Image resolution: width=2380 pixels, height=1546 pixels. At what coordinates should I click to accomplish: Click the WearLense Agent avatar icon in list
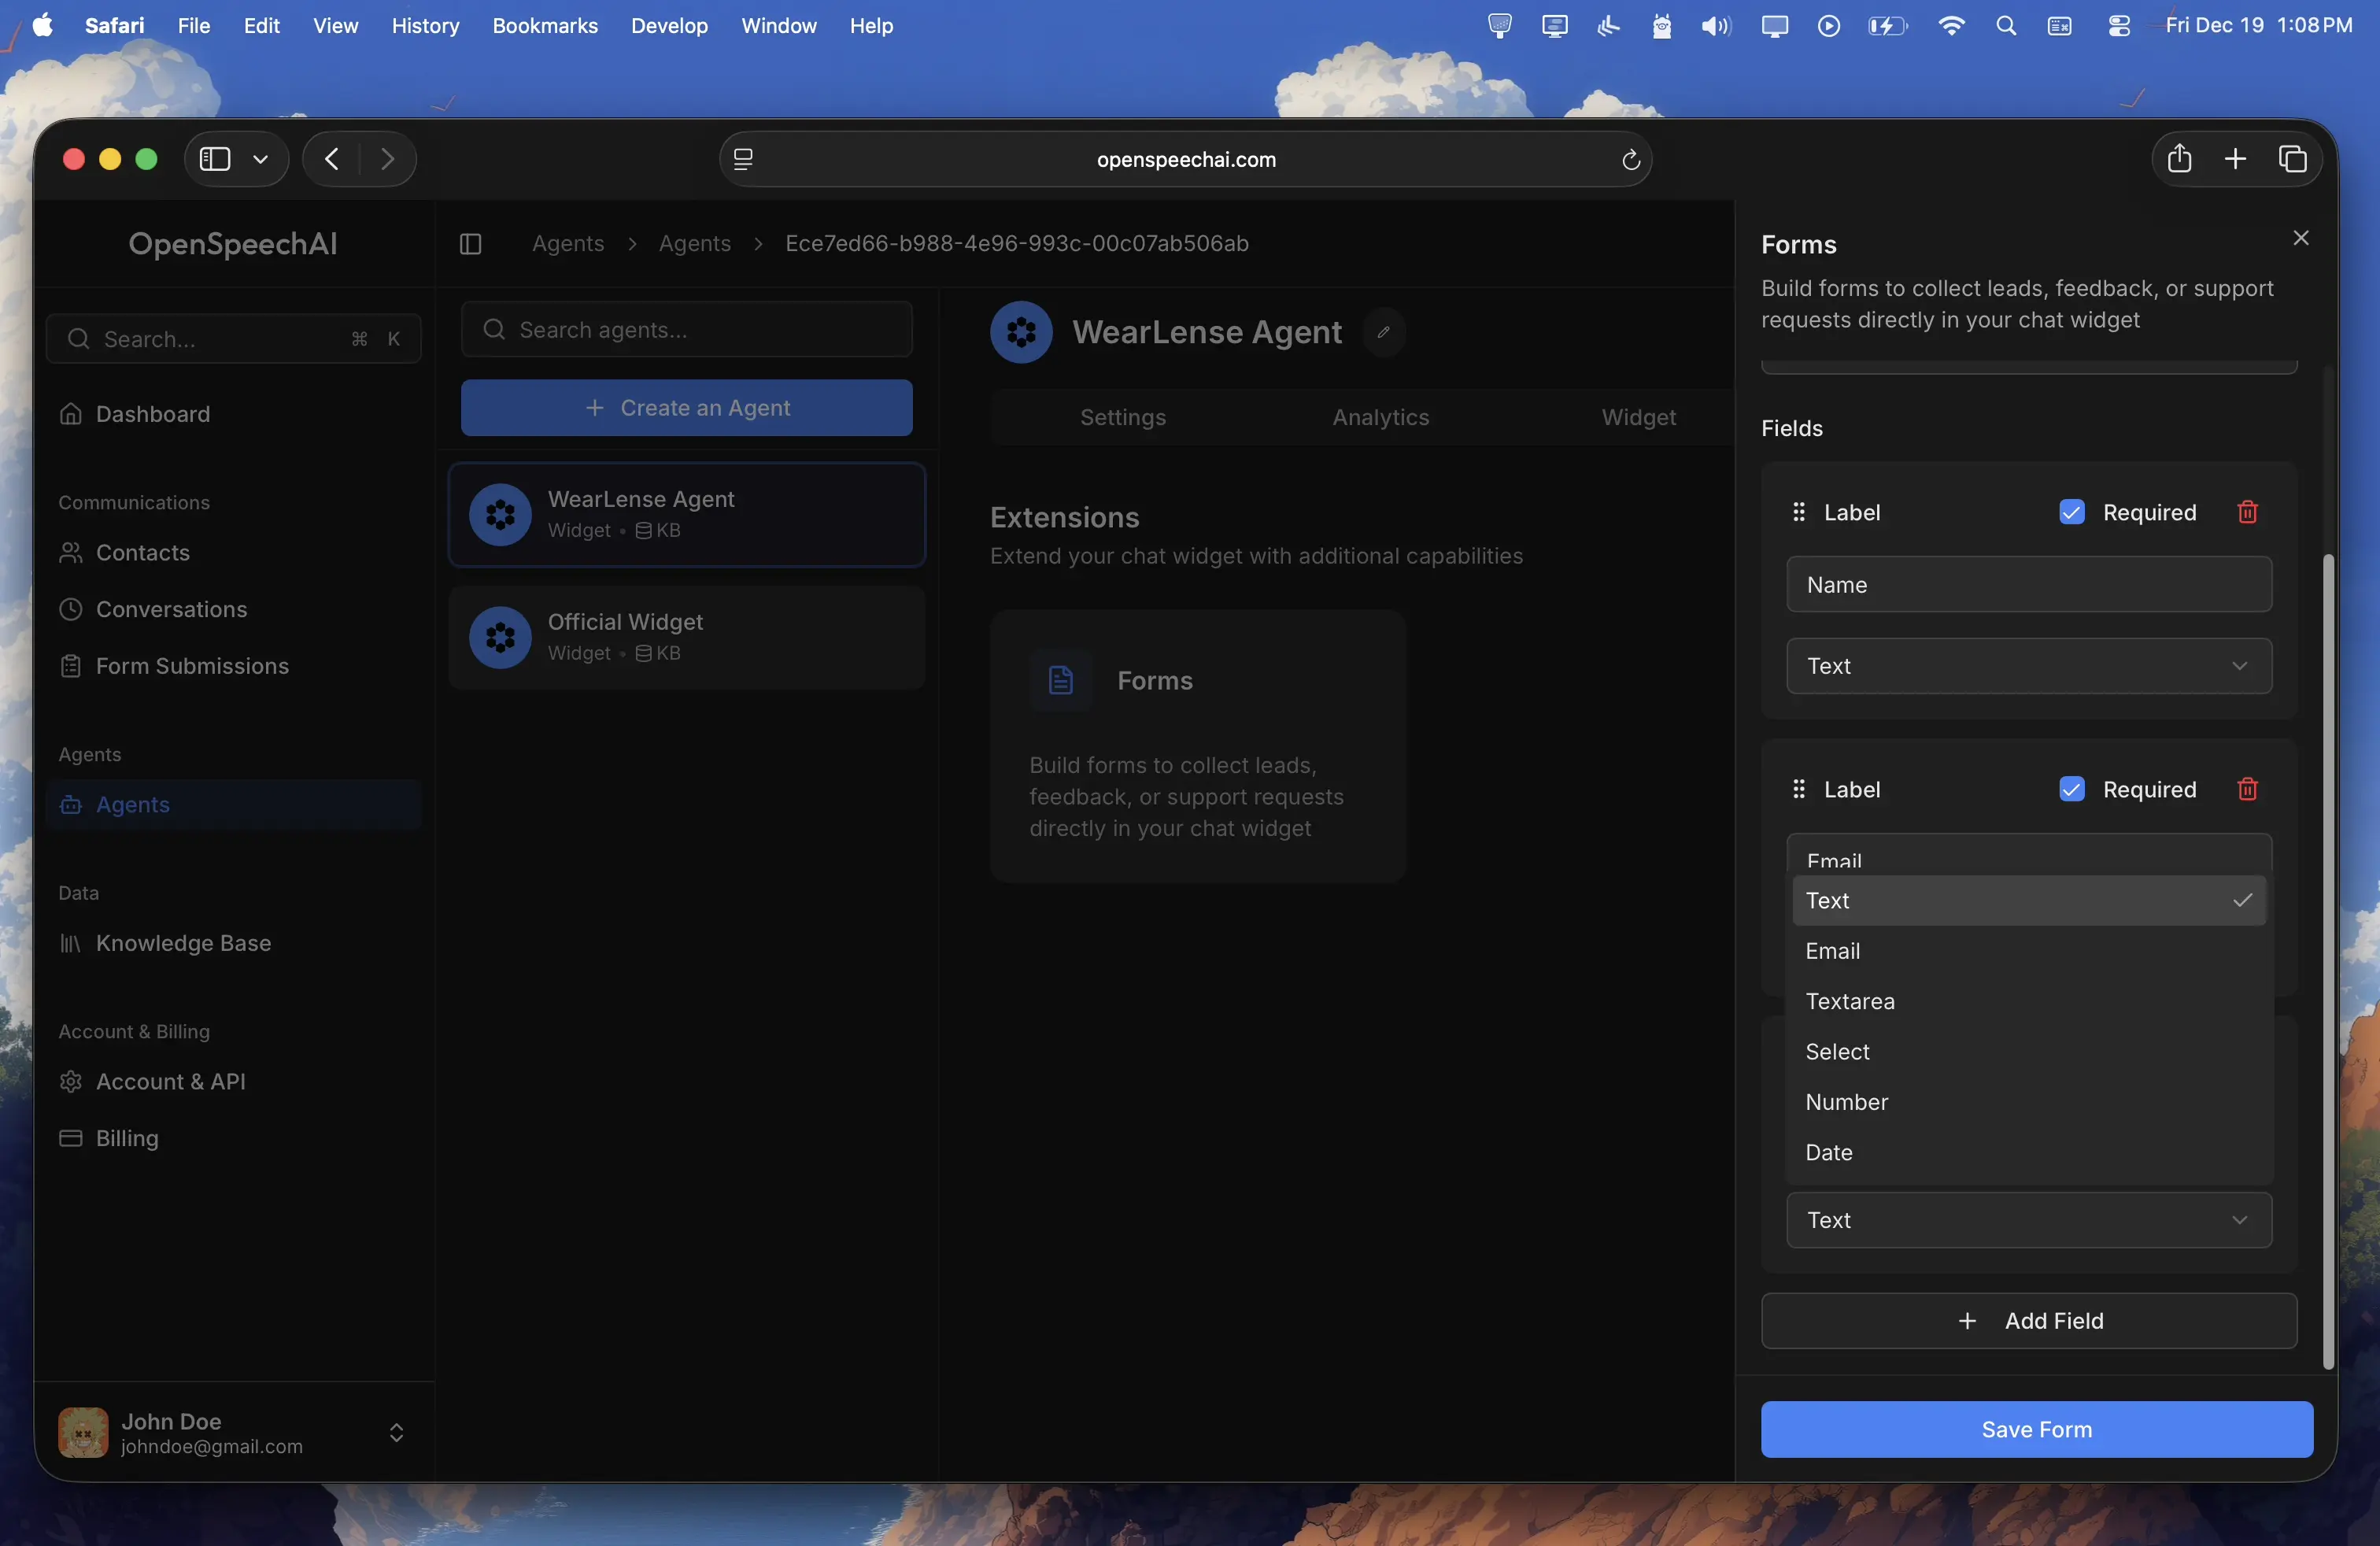point(500,515)
